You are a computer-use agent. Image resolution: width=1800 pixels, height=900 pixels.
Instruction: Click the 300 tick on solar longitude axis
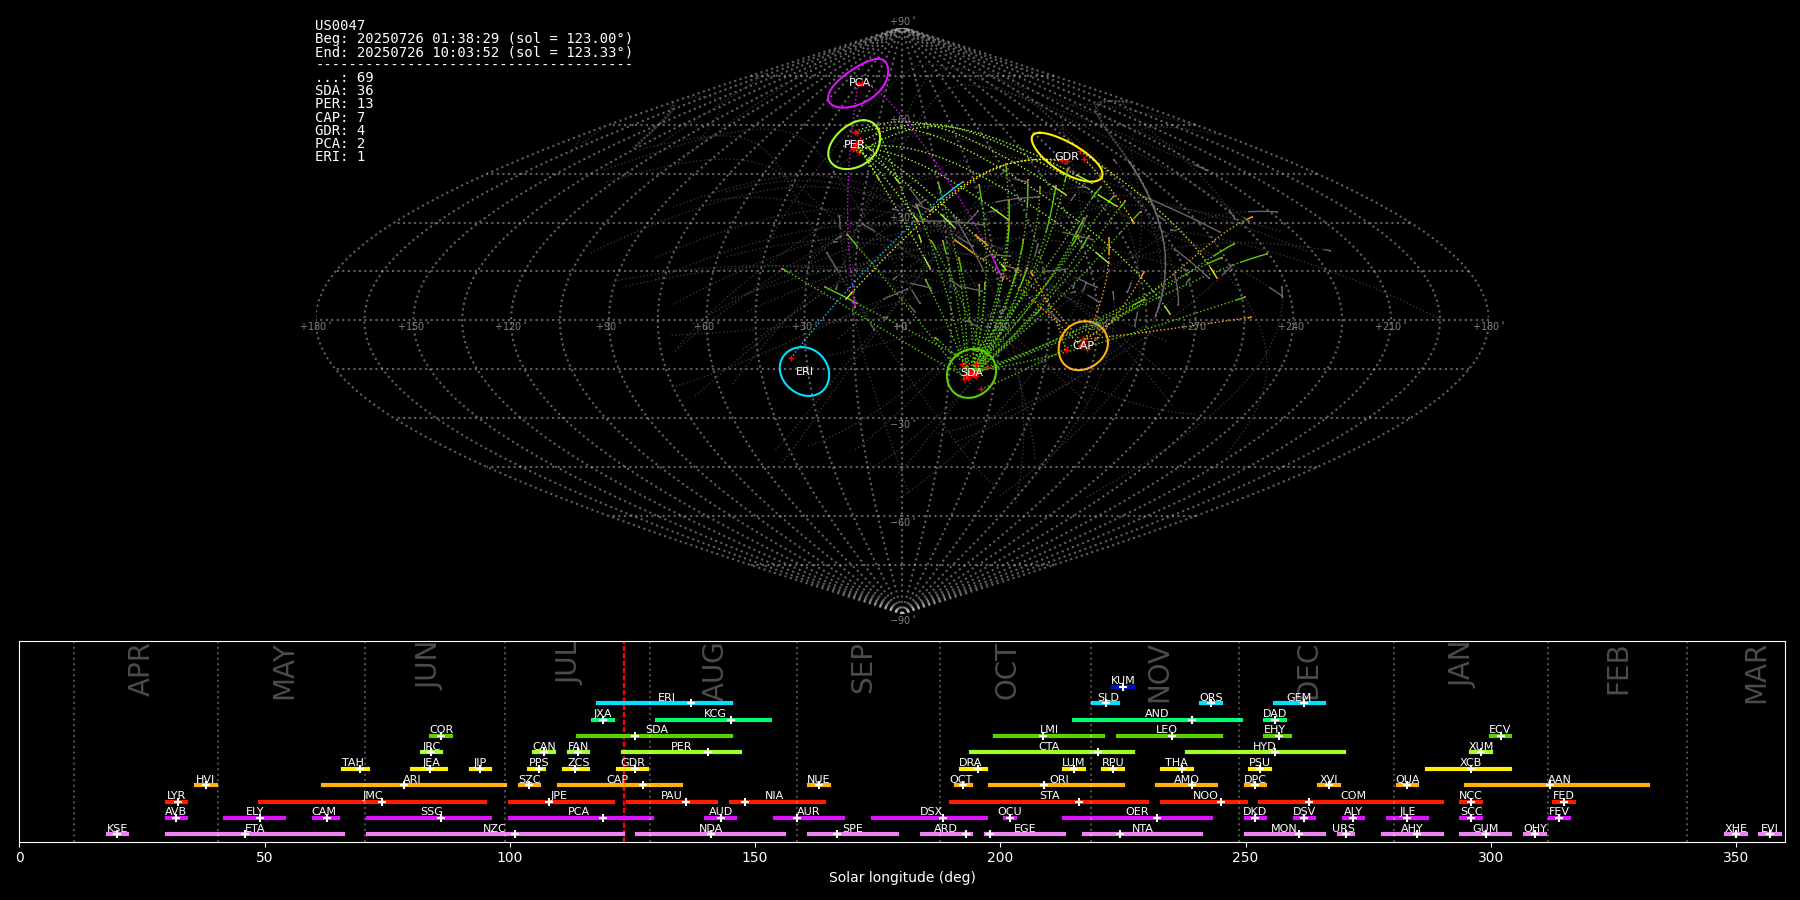[x=1490, y=857]
